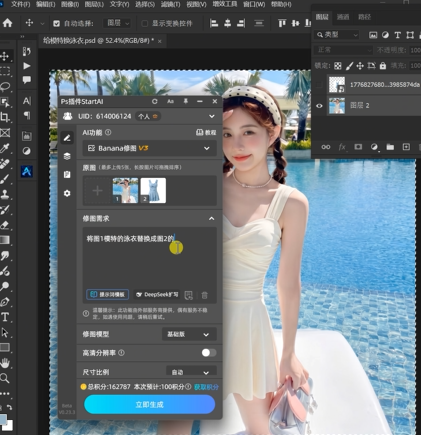421x435 pixels.
Task: Toggle lock position icon in Layers panel
Action: click(360, 66)
